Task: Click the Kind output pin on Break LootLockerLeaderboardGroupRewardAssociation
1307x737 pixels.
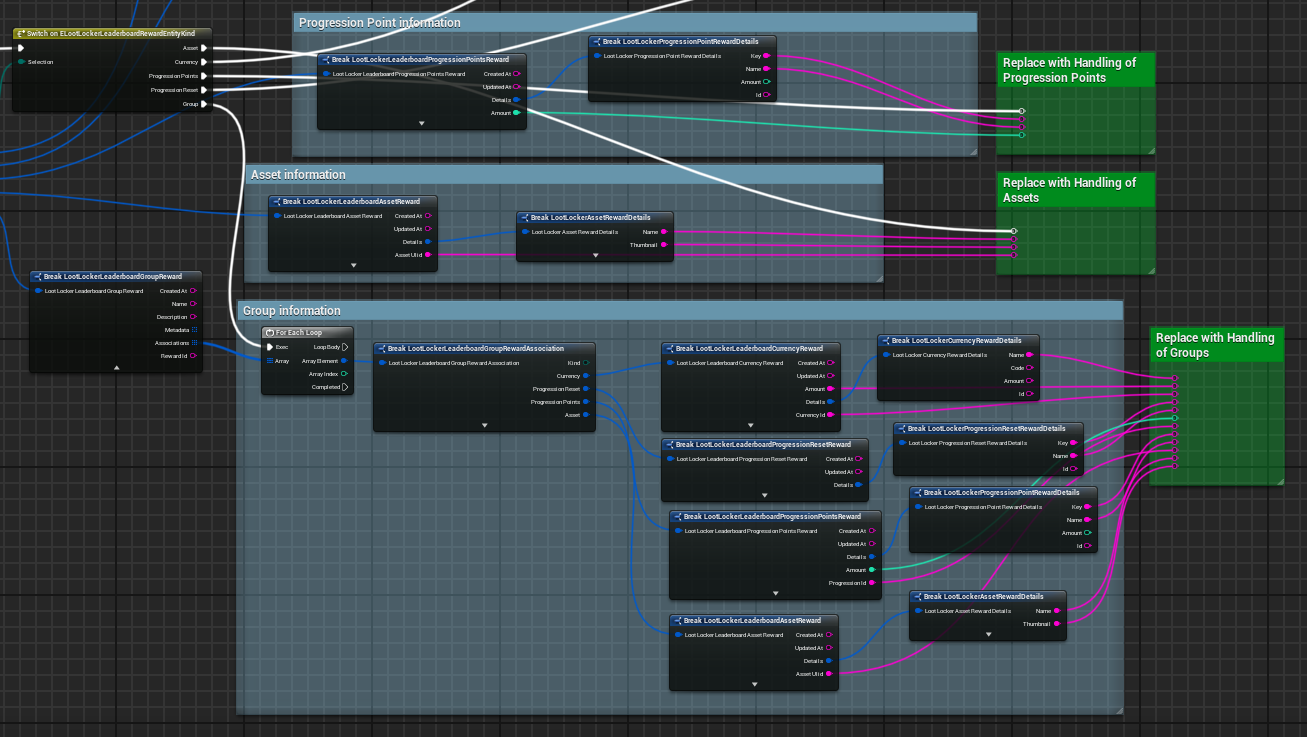Action: click(x=586, y=363)
